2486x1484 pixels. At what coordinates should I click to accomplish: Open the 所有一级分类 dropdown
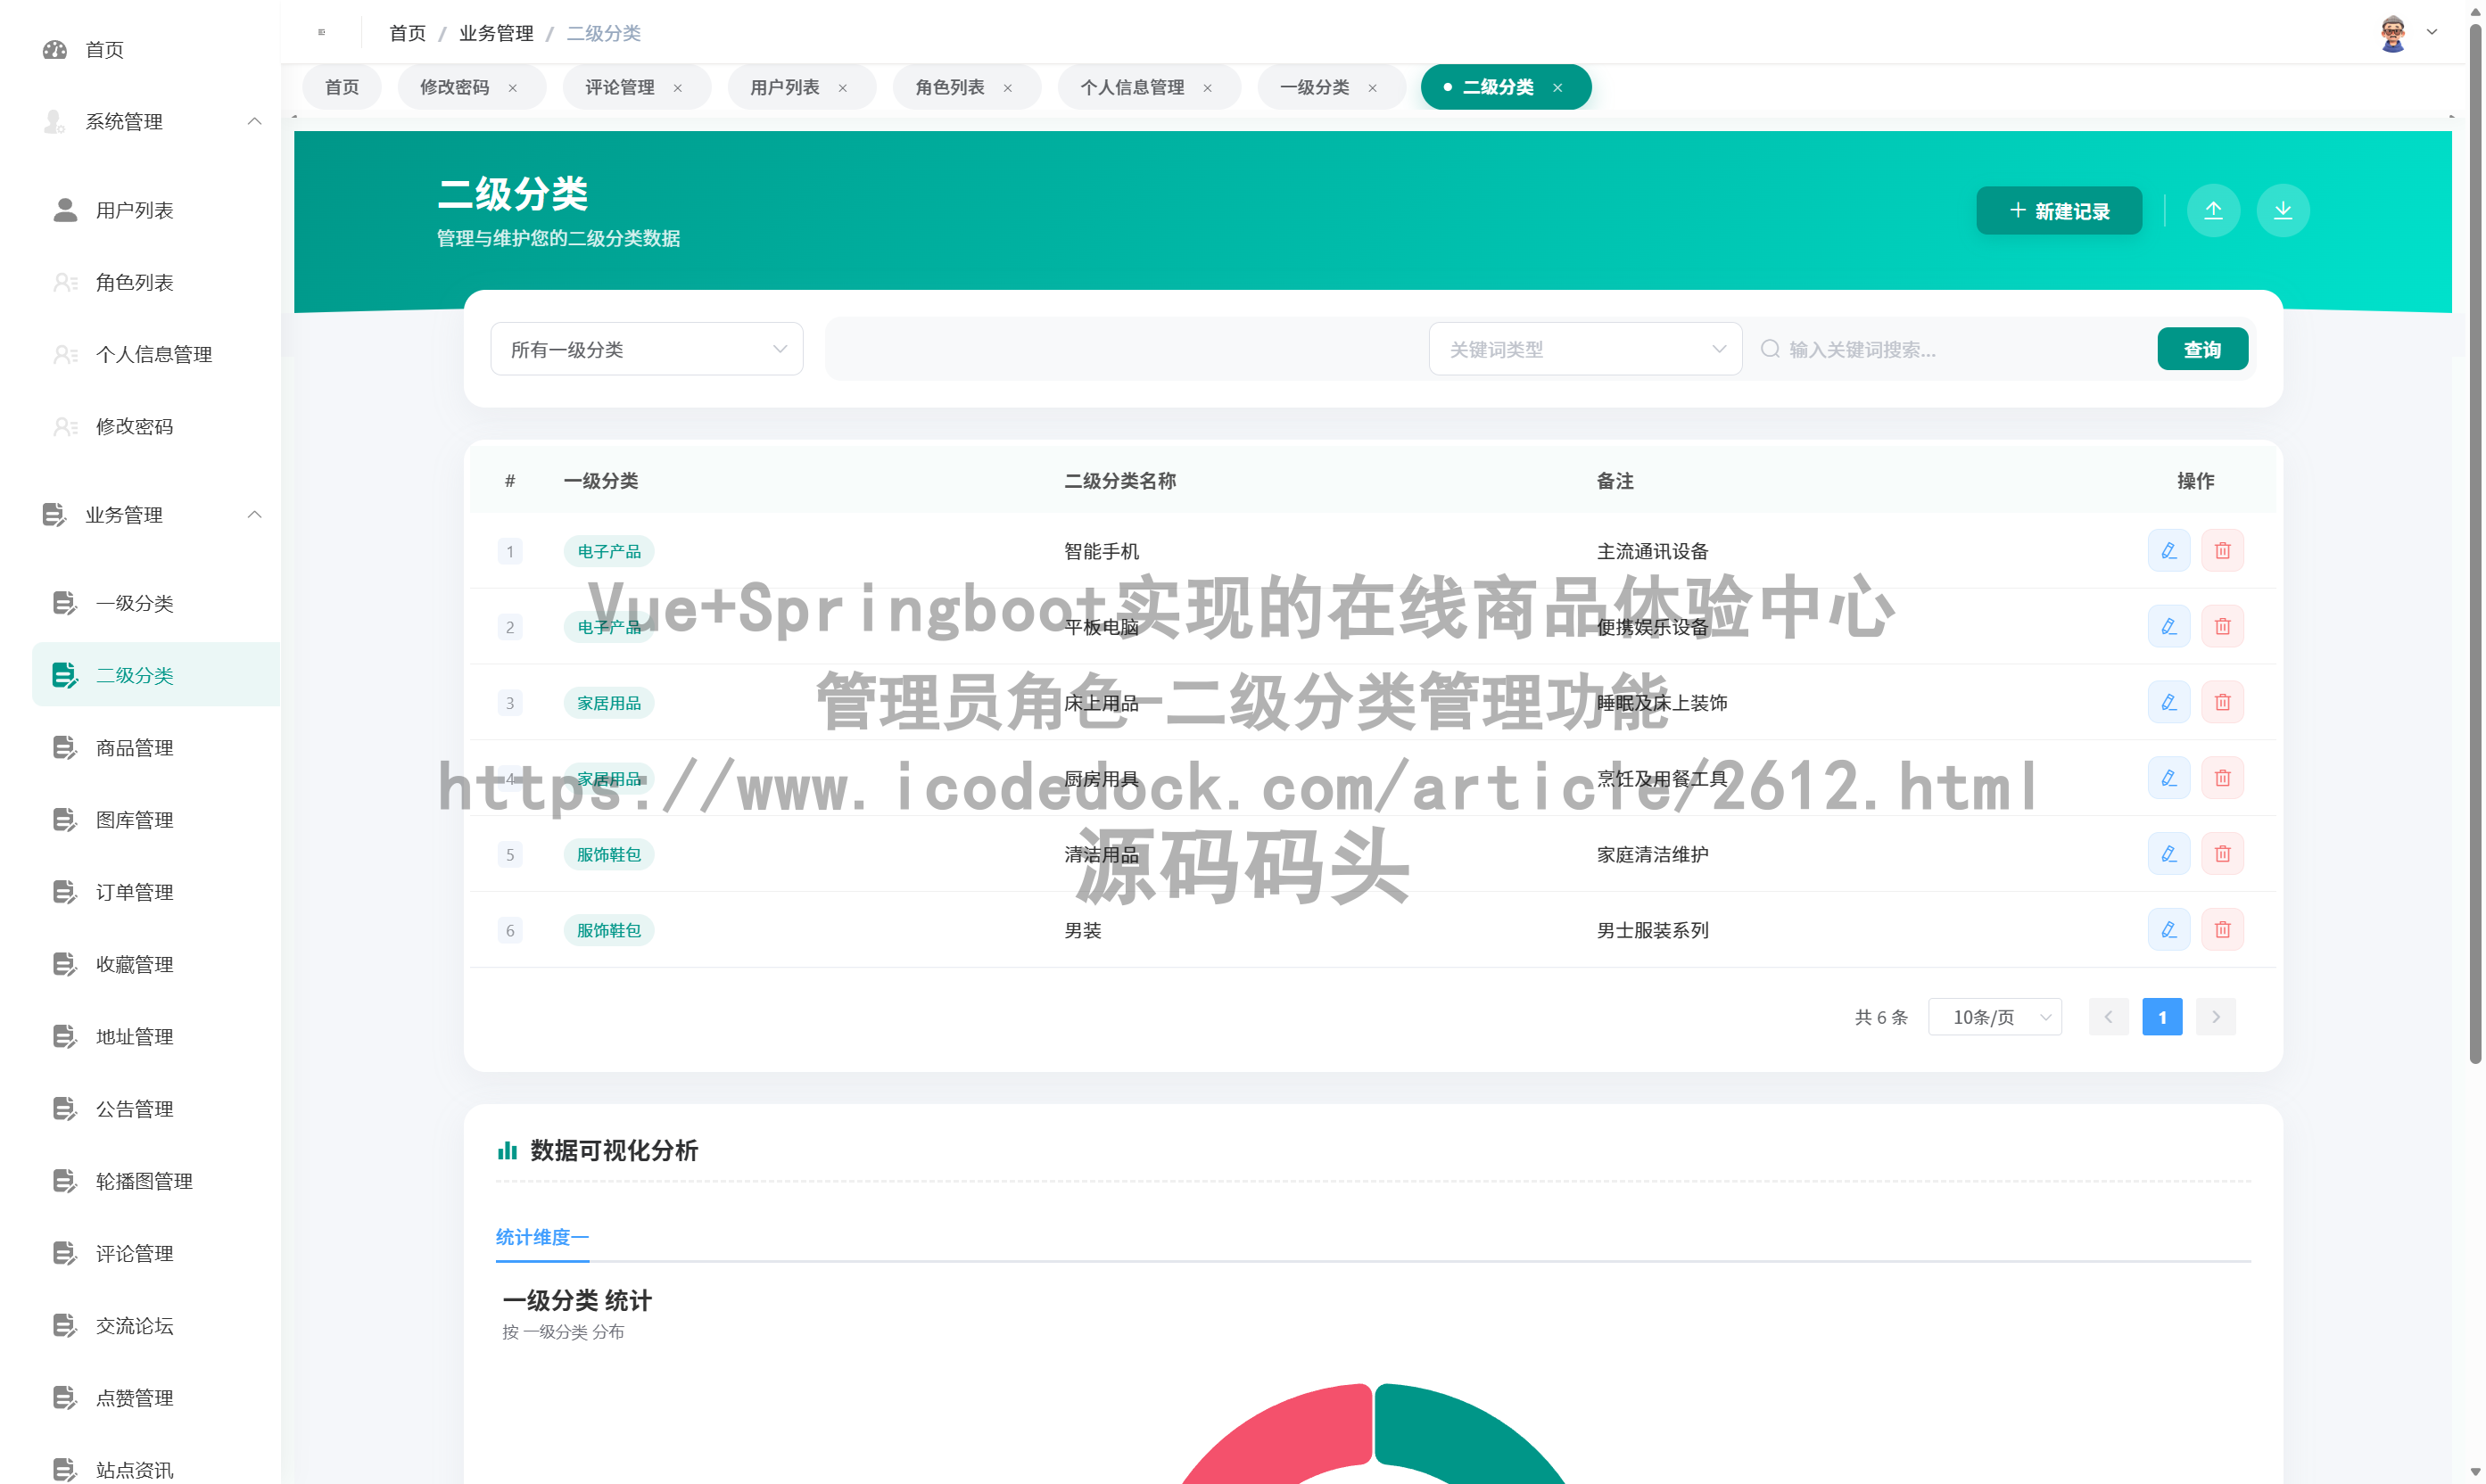tap(646, 348)
